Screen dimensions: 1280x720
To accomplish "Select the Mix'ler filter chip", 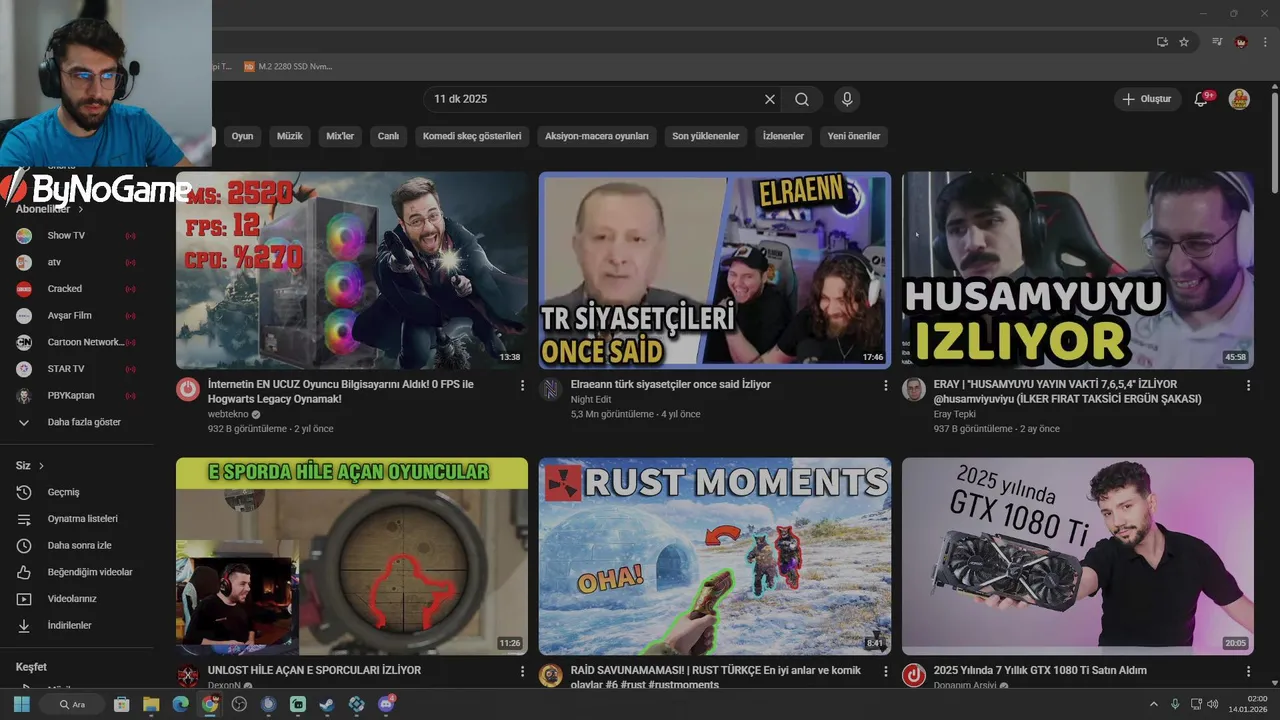I will [340, 136].
